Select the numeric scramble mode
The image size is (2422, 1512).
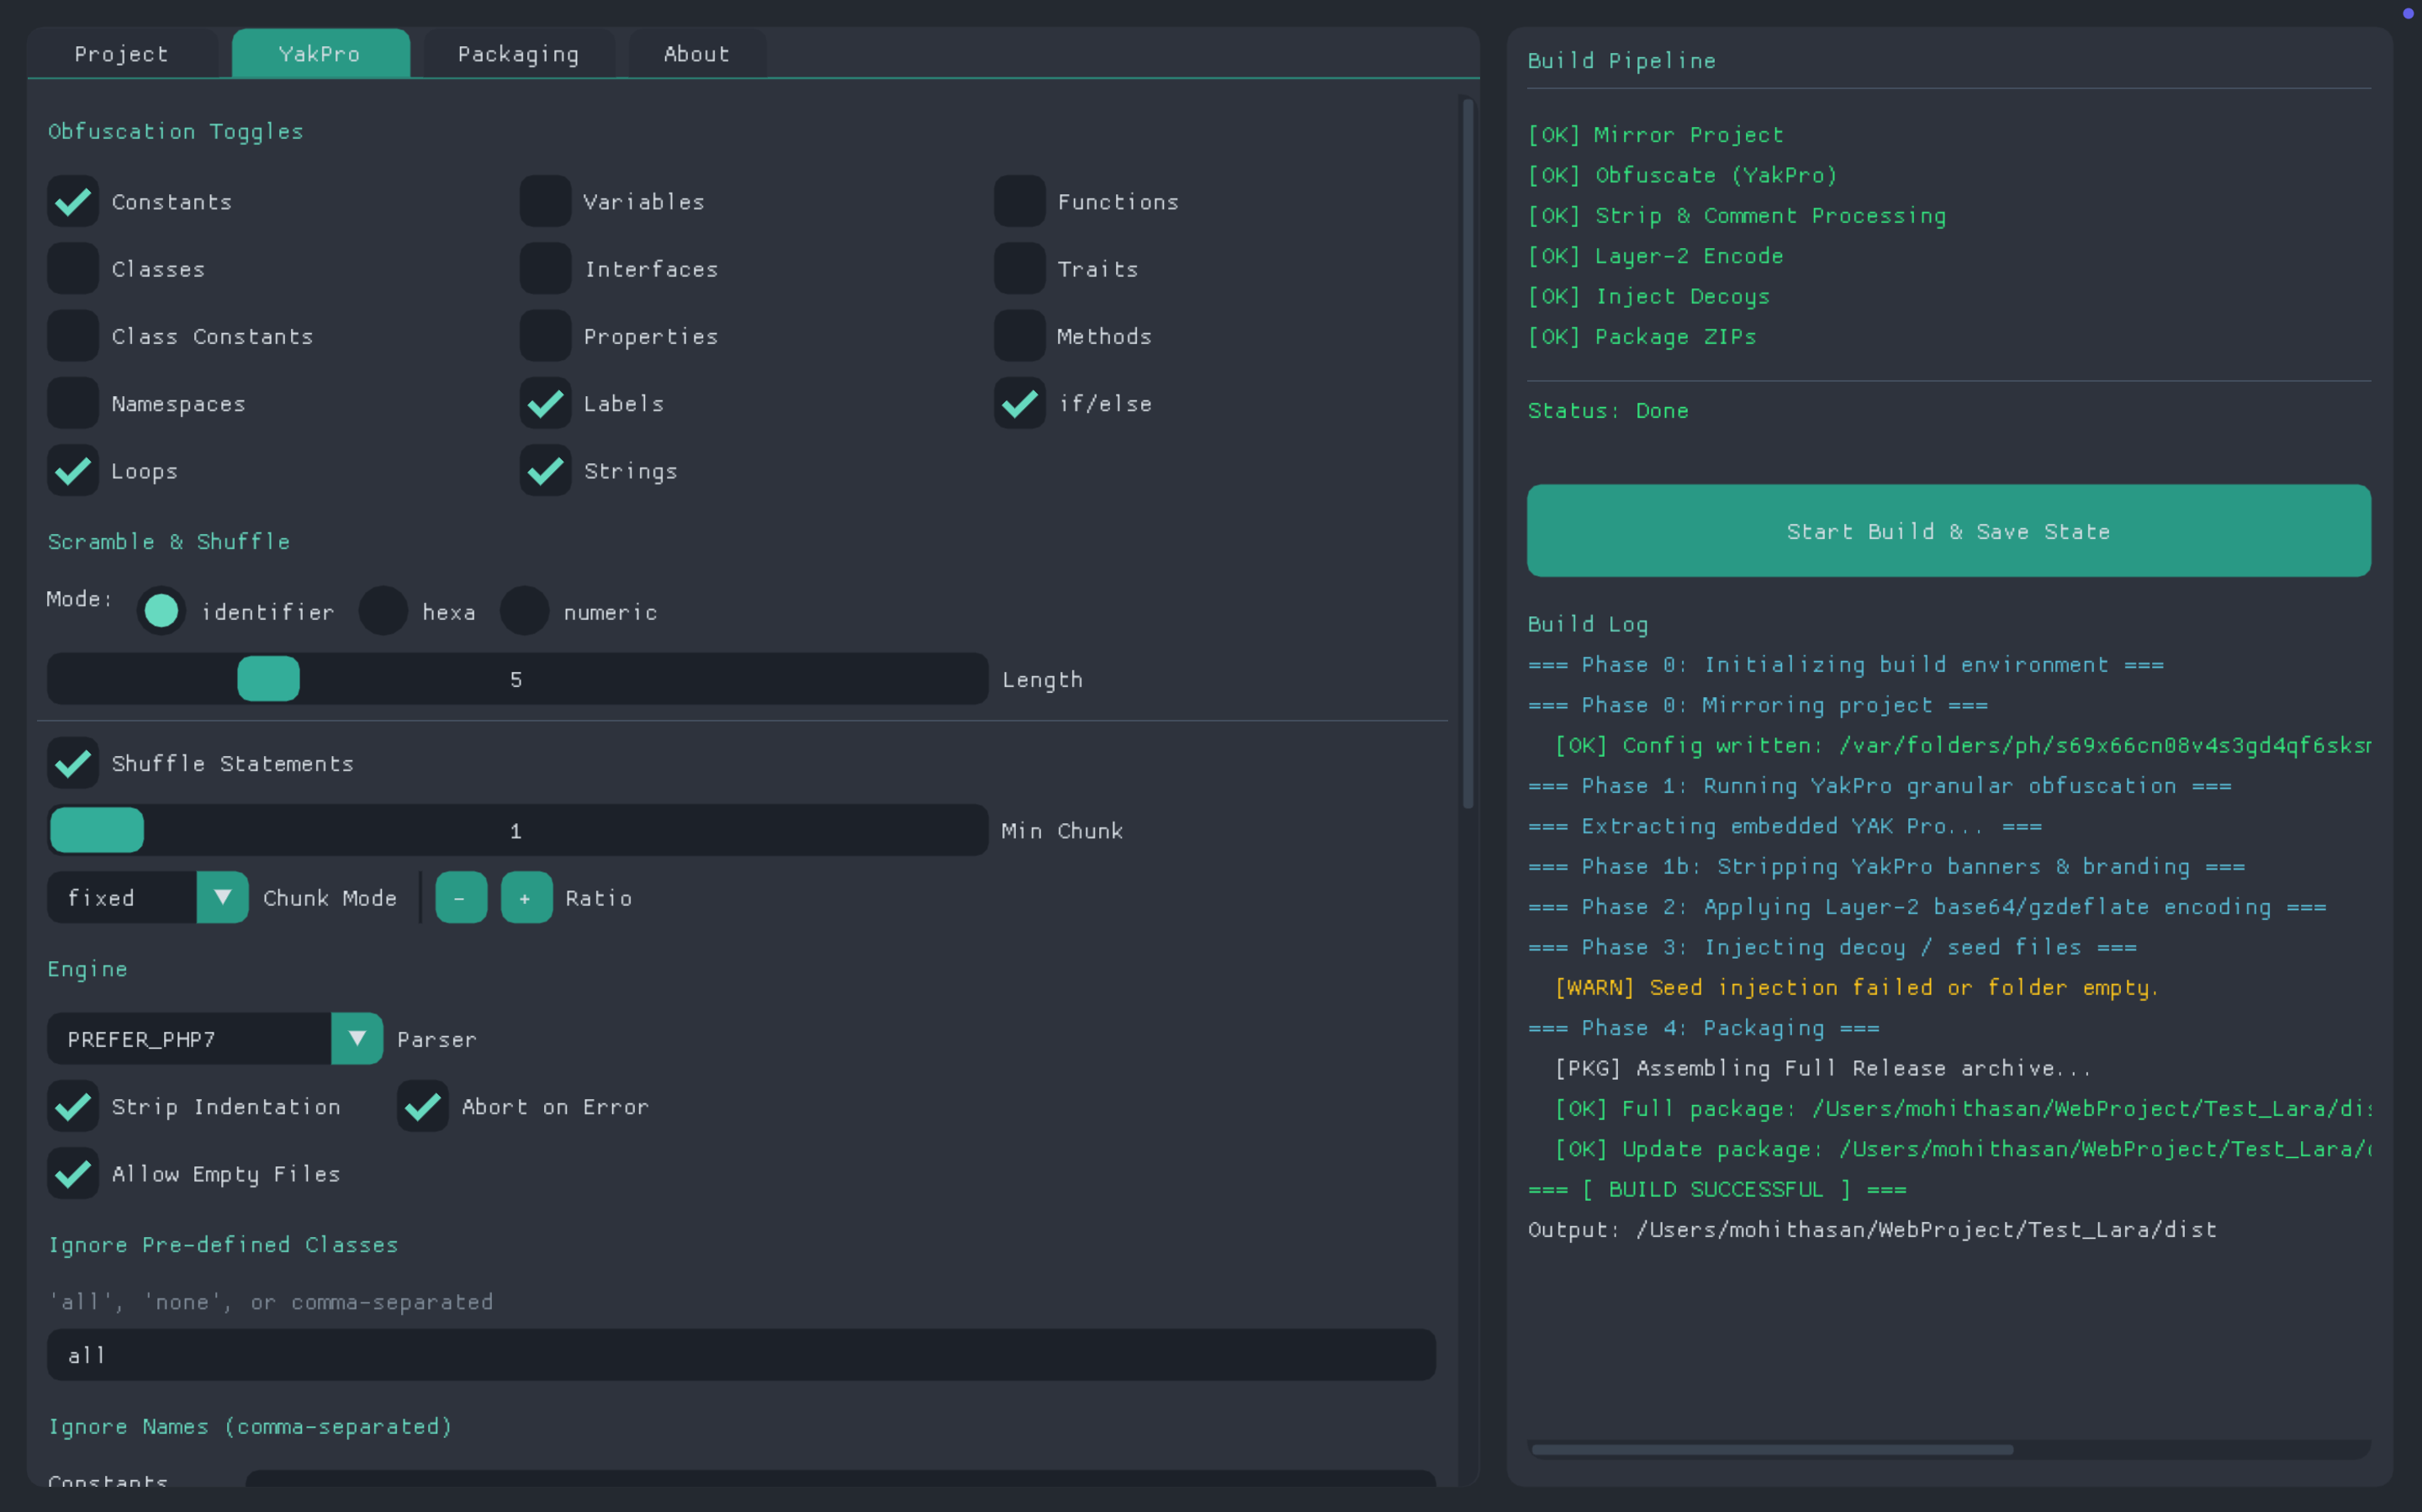pos(524,611)
